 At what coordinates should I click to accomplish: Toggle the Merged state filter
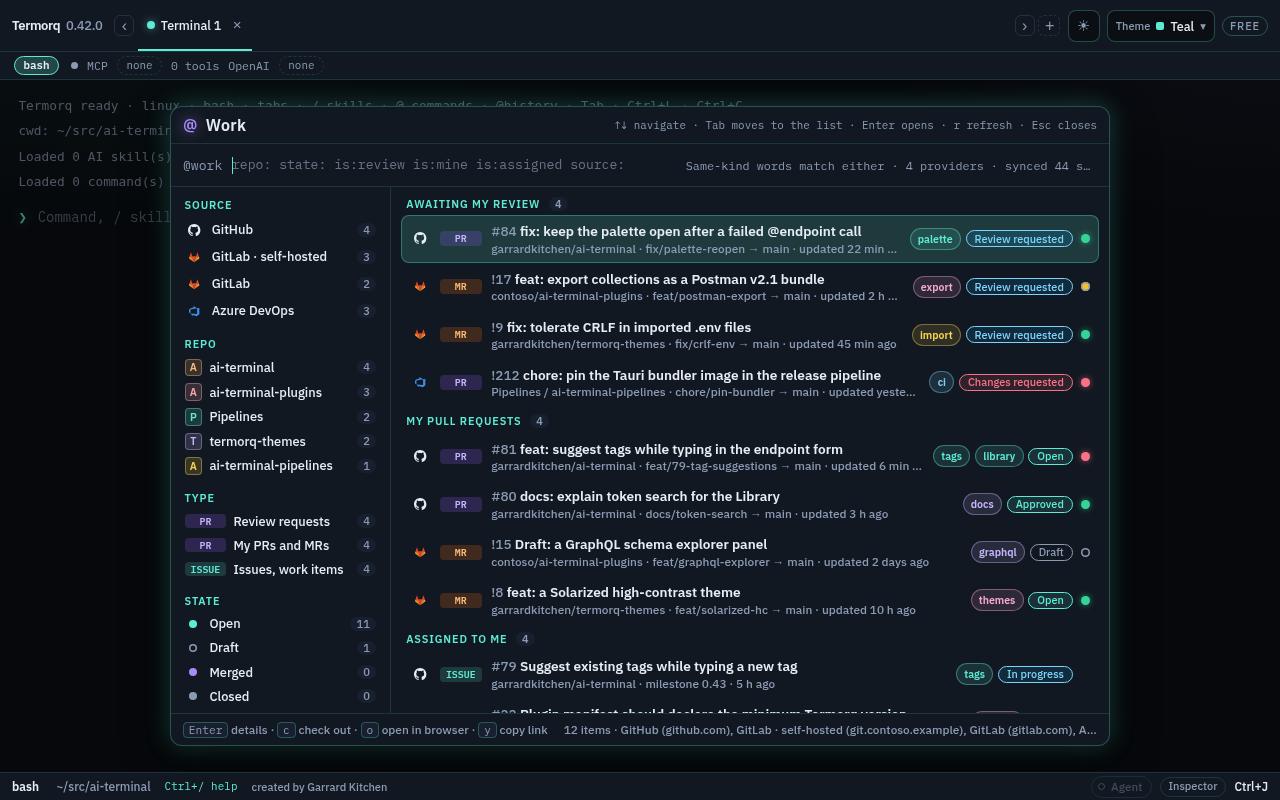coord(280,673)
